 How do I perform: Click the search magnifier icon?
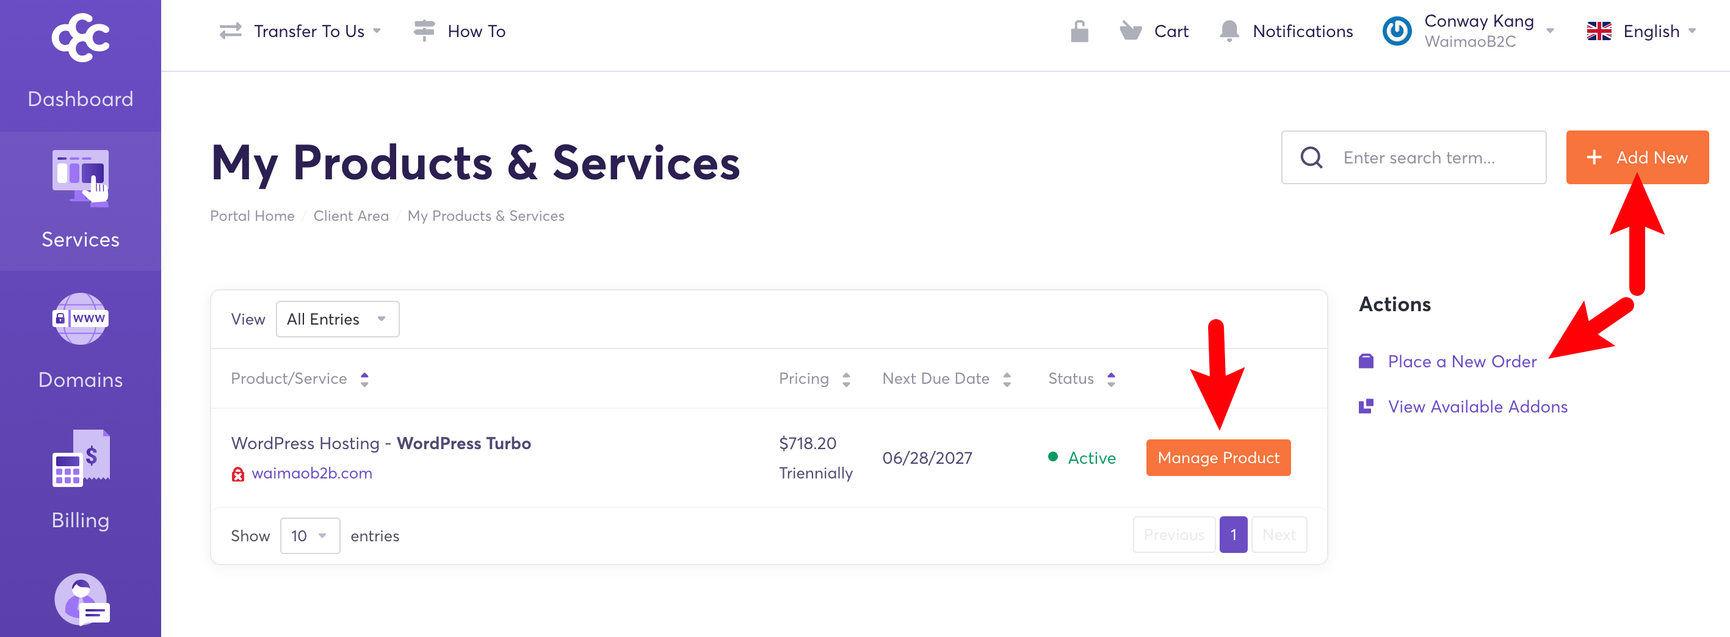[1311, 157]
